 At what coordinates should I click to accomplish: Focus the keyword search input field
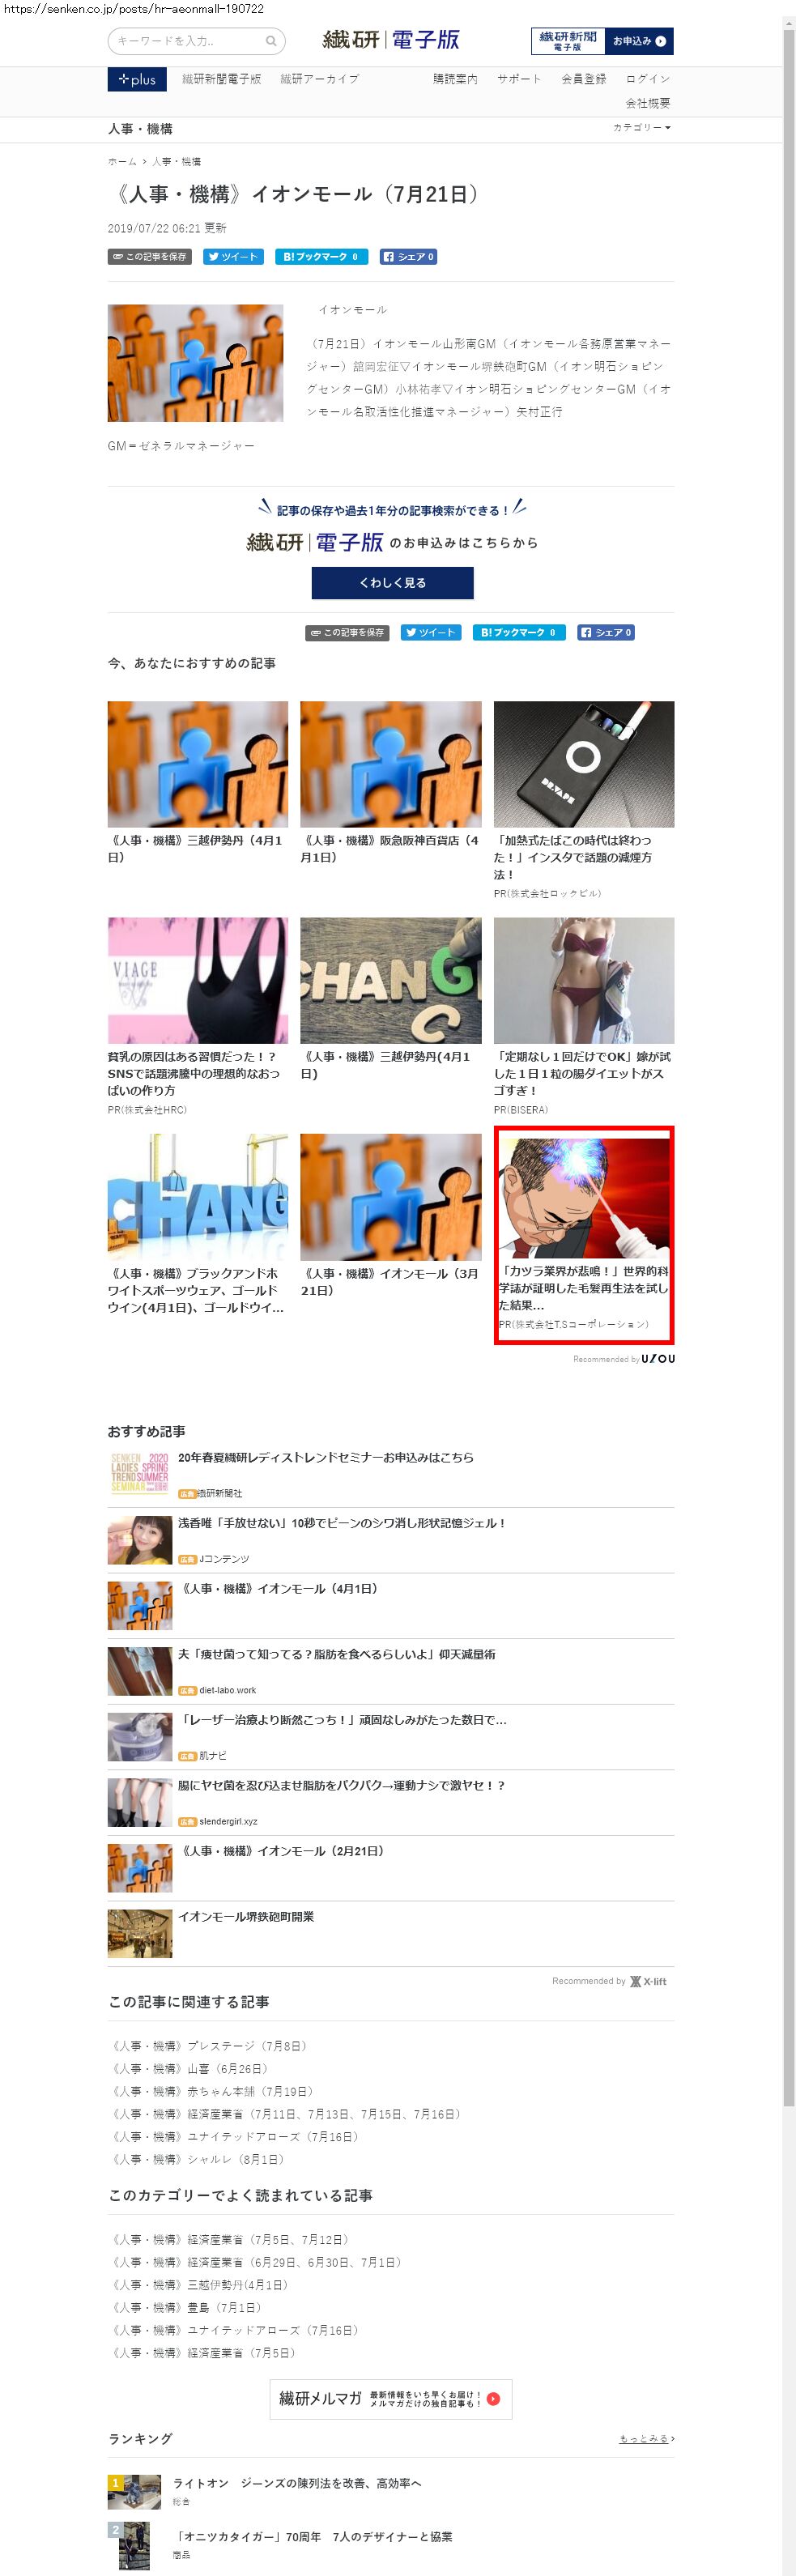196,41
